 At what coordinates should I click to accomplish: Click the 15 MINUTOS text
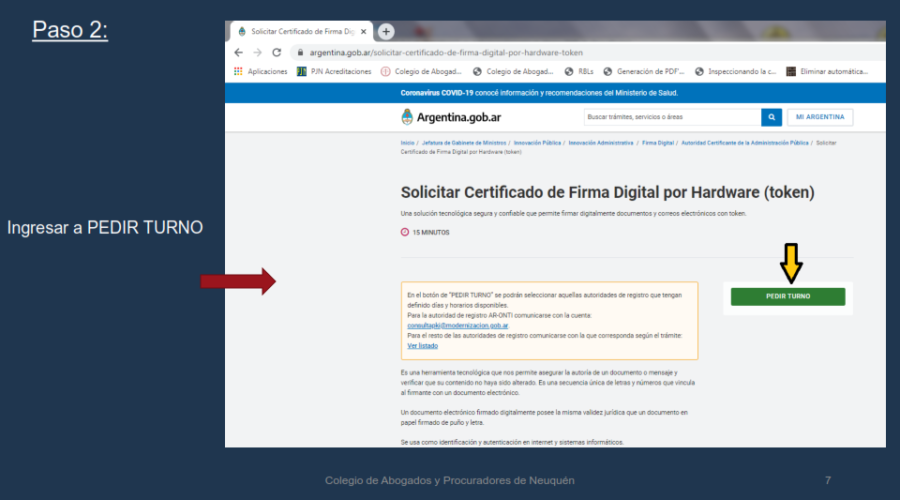pyautogui.click(x=431, y=232)
